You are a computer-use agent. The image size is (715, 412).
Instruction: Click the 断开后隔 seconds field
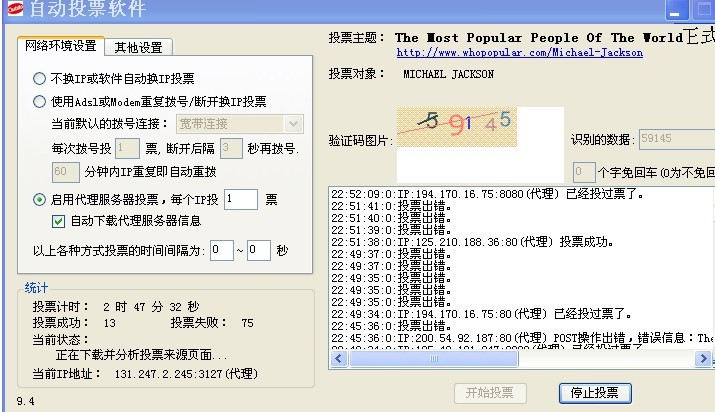tap(231, 148)
